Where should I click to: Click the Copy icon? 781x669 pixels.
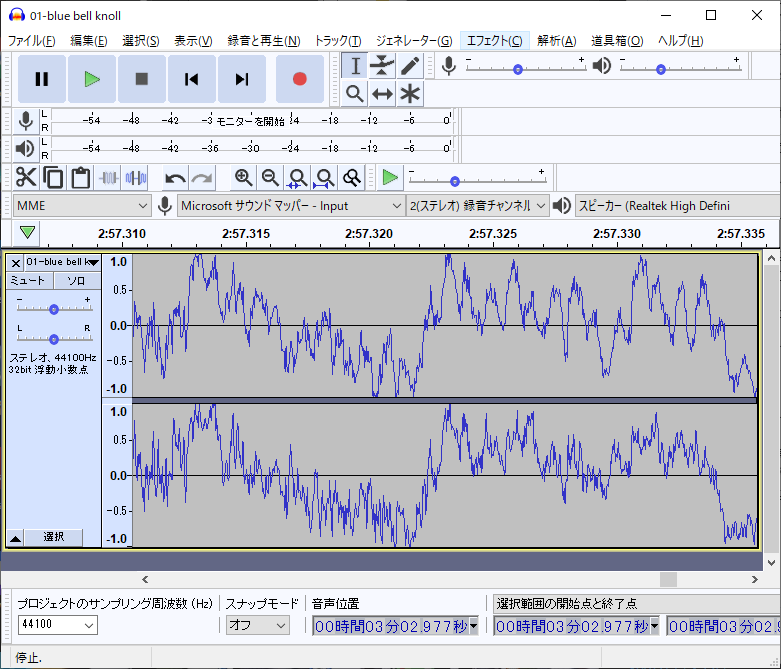pos(53,177)
